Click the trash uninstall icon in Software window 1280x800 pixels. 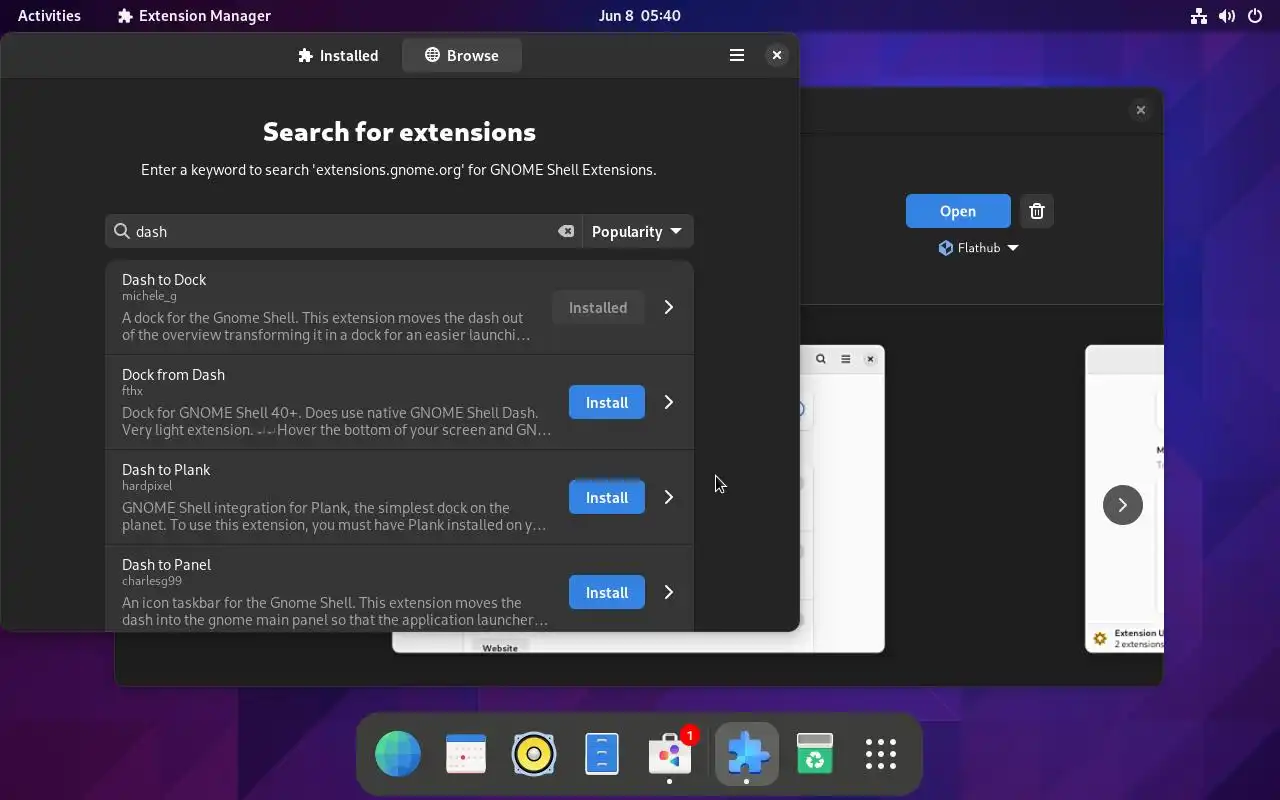point(1037,211)
